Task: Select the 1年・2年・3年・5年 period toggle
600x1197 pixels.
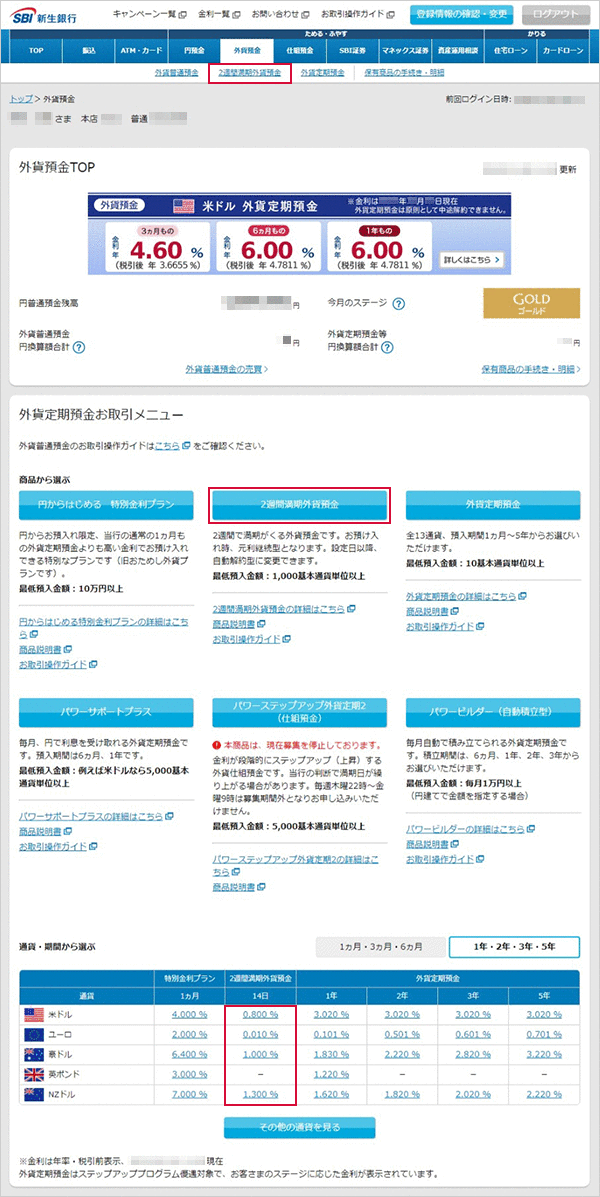Action: point(514,946)
